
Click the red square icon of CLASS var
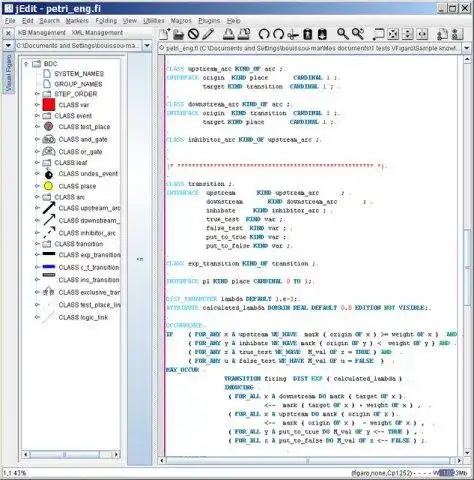pos(49,105)
